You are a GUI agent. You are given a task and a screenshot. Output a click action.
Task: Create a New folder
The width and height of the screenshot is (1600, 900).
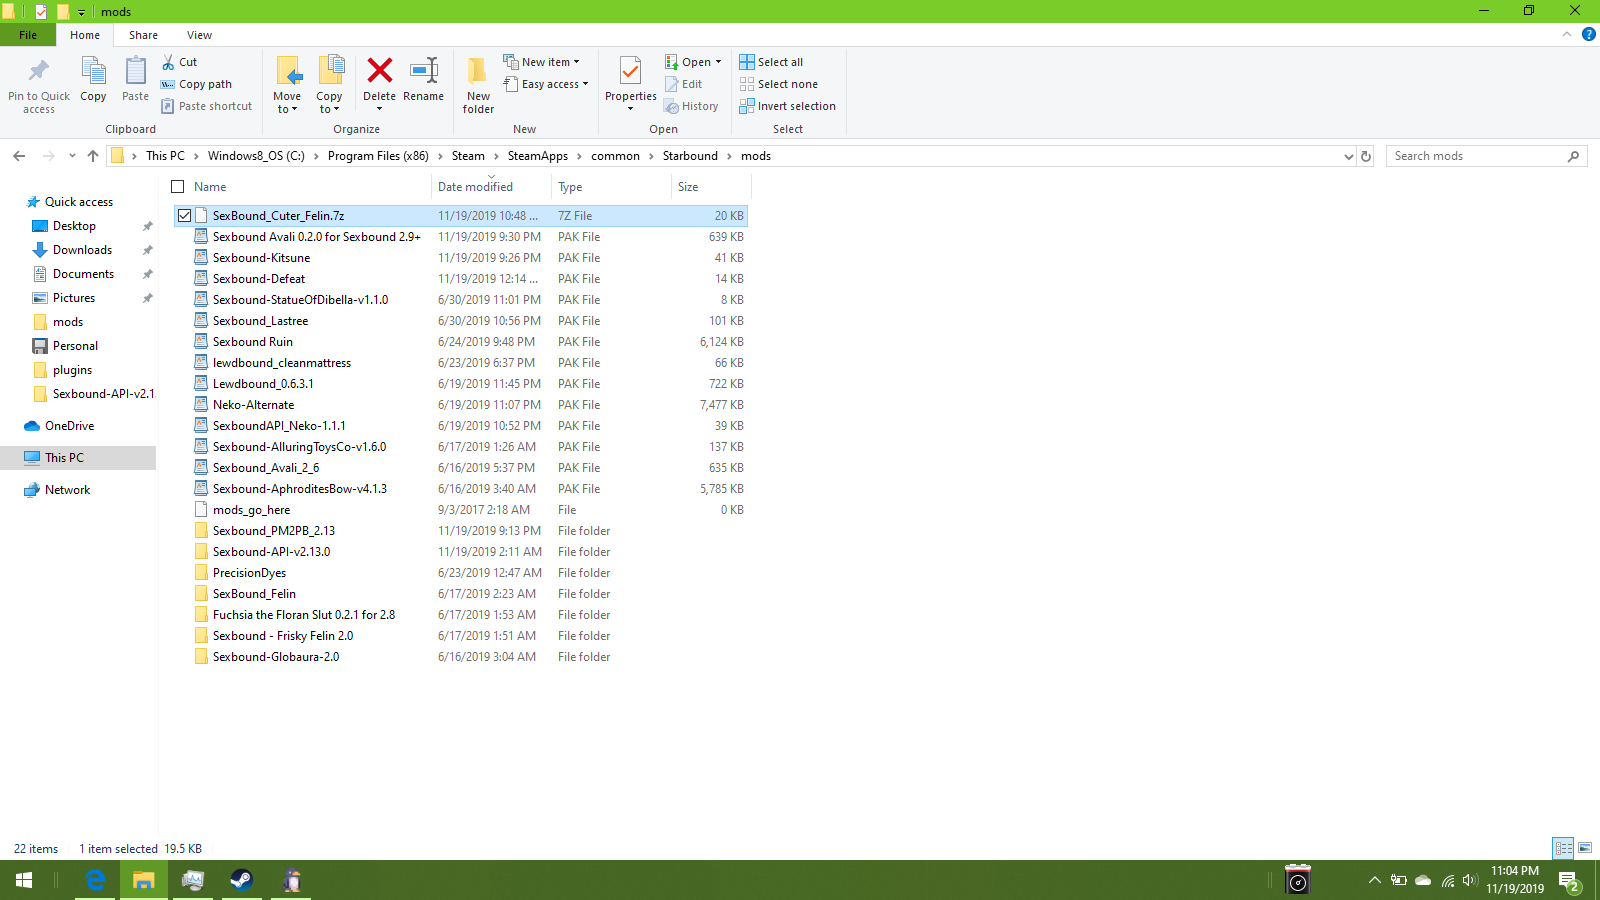[x=478, y=84]
